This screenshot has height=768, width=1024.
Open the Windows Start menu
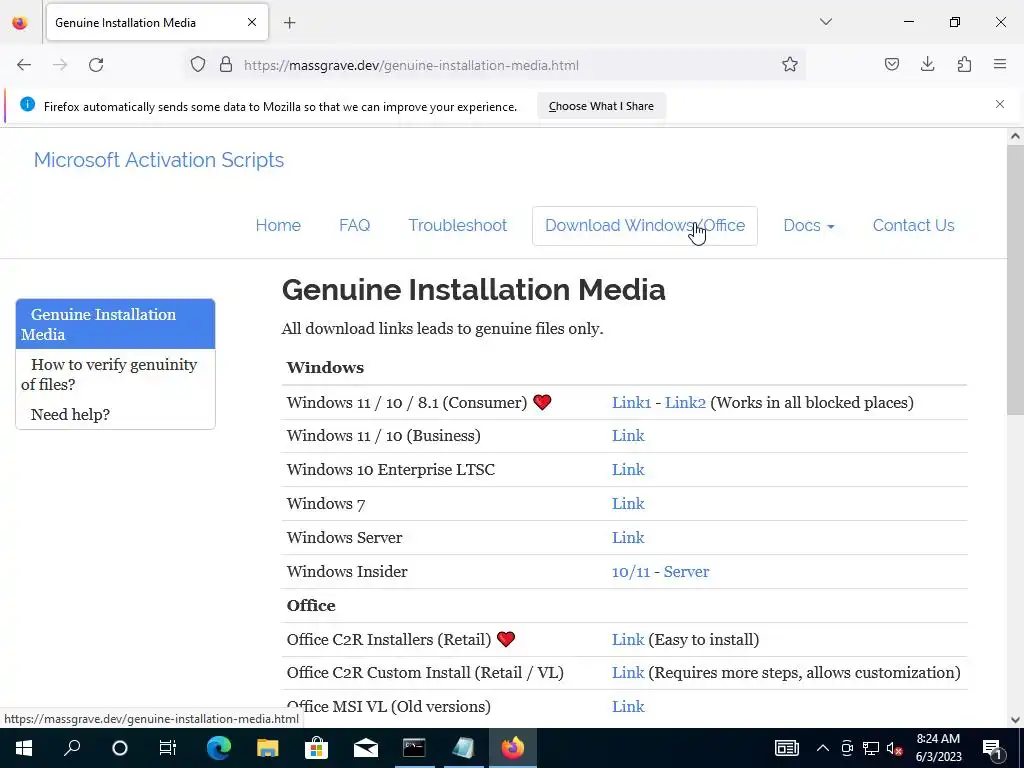click(24, 748)
